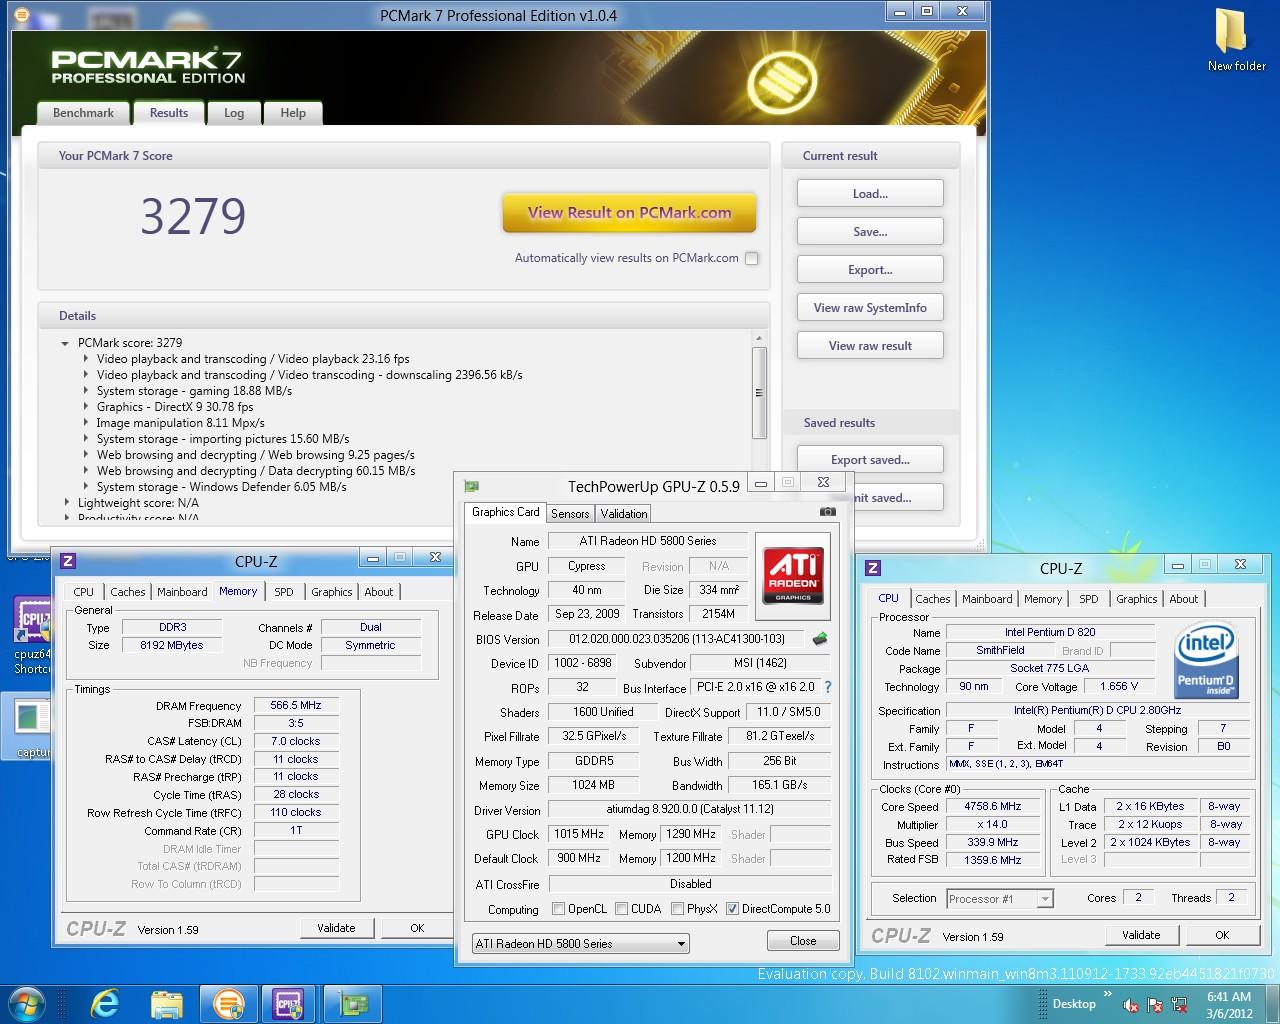Toggle the PhysX checkbox in GPU-Z
The height and width of the screenshot is (1024, 1280).
point(678,909)
